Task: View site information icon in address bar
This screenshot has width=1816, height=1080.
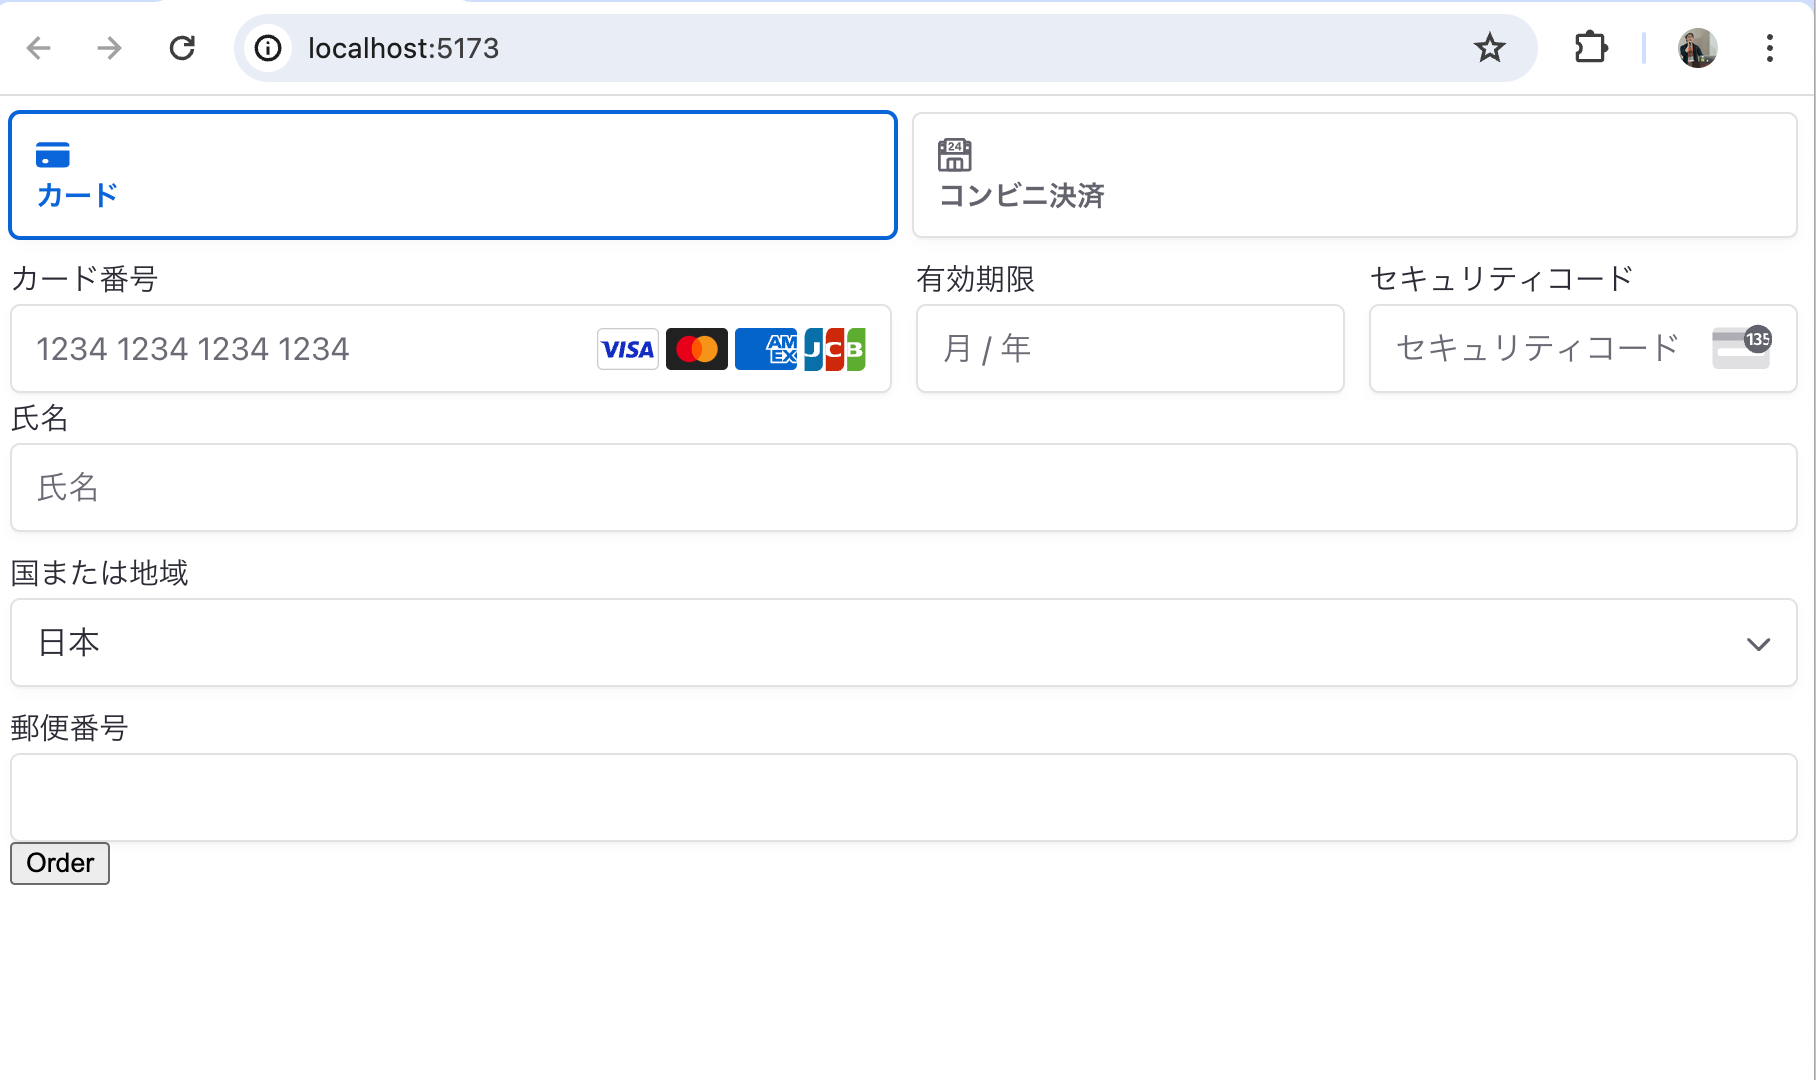Action: pos(268,48)
